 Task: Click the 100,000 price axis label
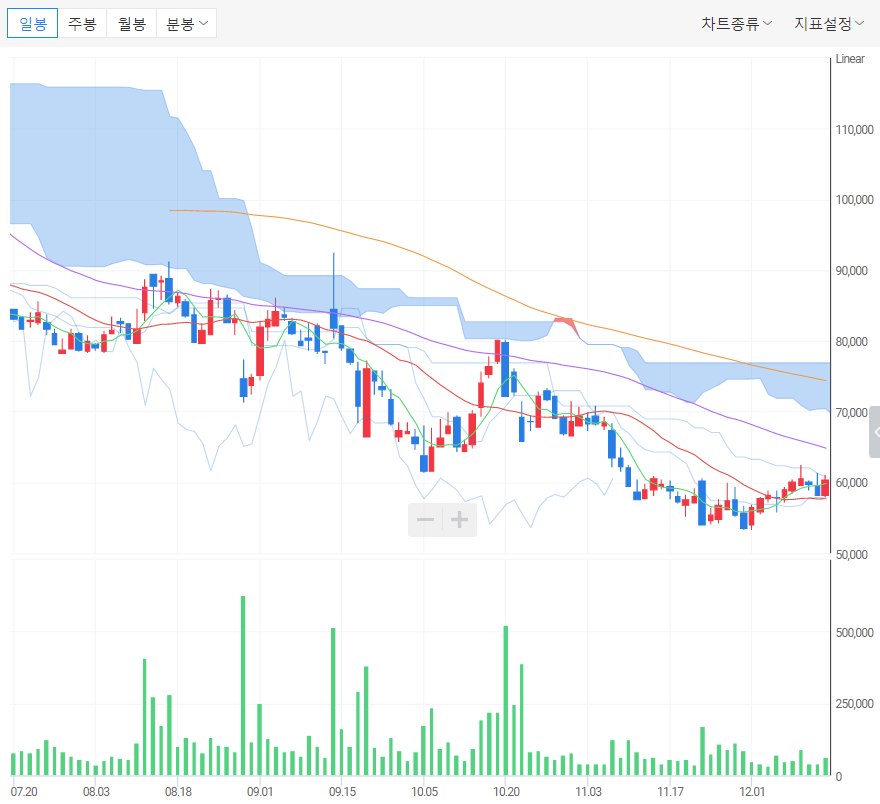[x=854, y=200]
